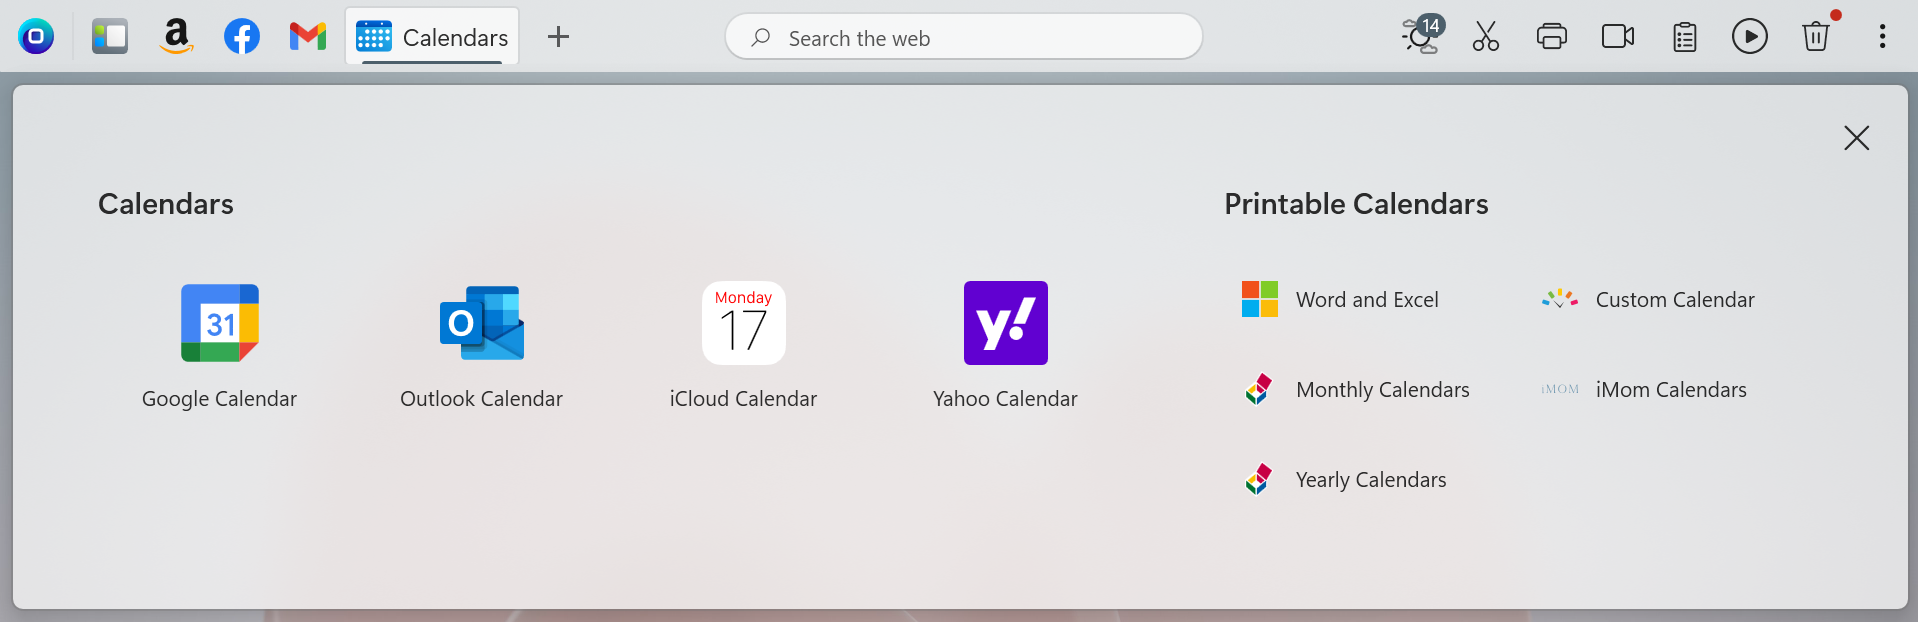This screenshot has width=1918, height=622.
Task: Open the Facebook shortcut icon
Action: coord(242,37)
